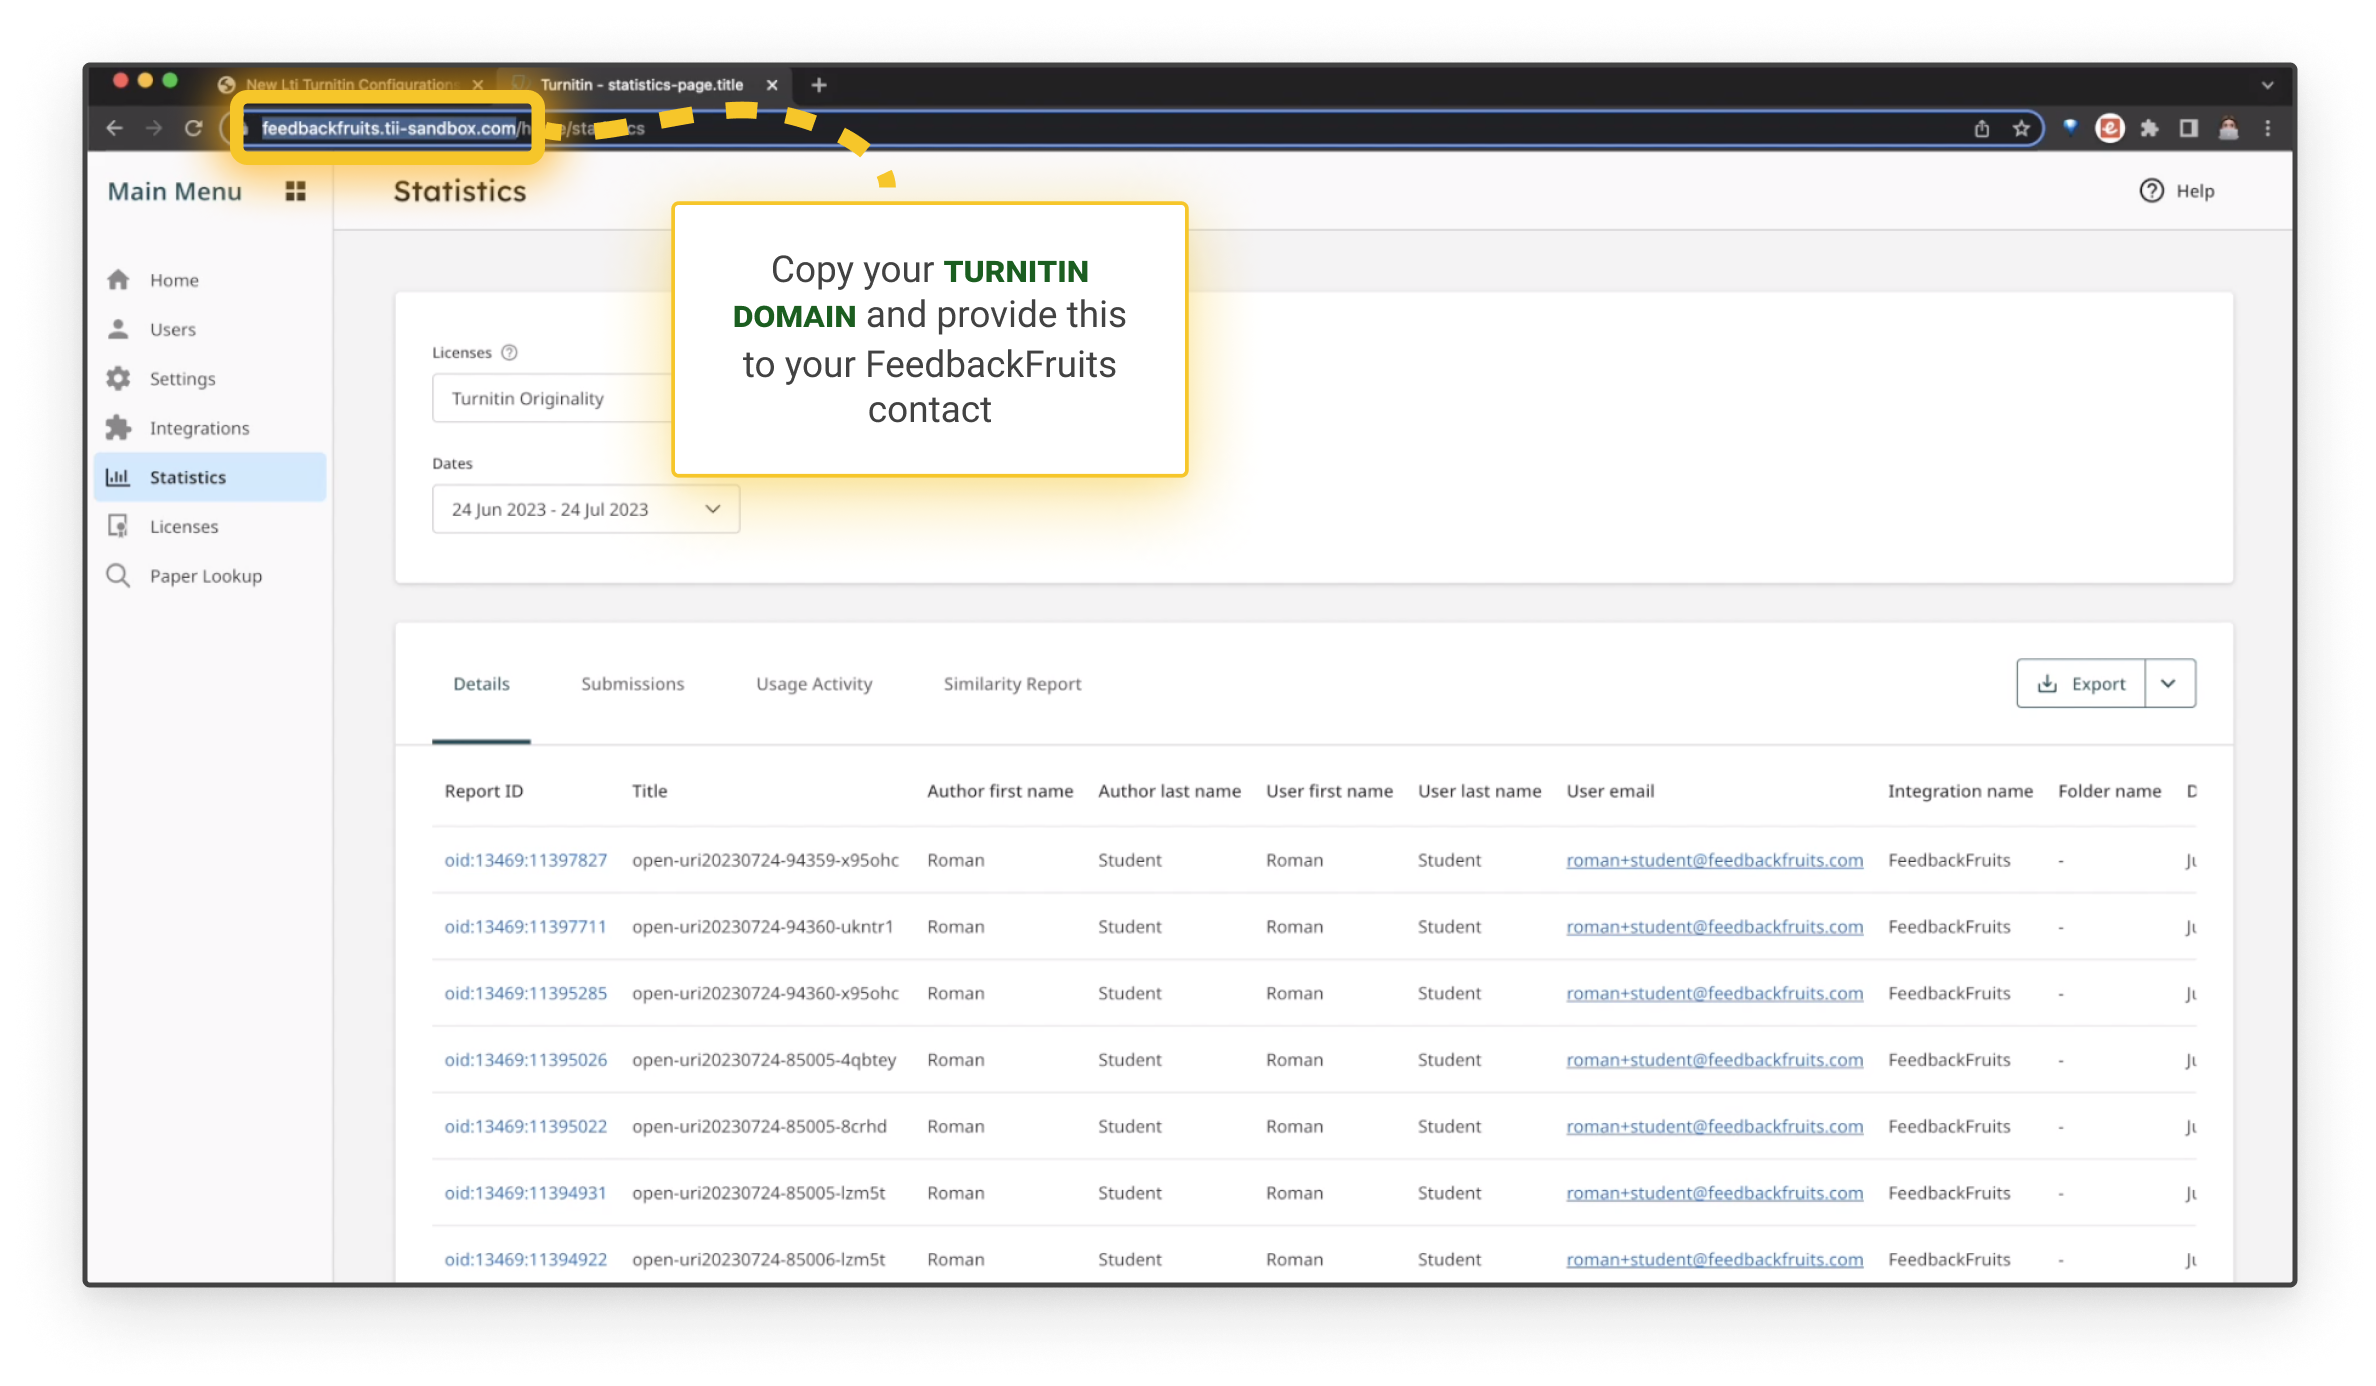Click the Licenses info question icon

[x=509, y=352]
